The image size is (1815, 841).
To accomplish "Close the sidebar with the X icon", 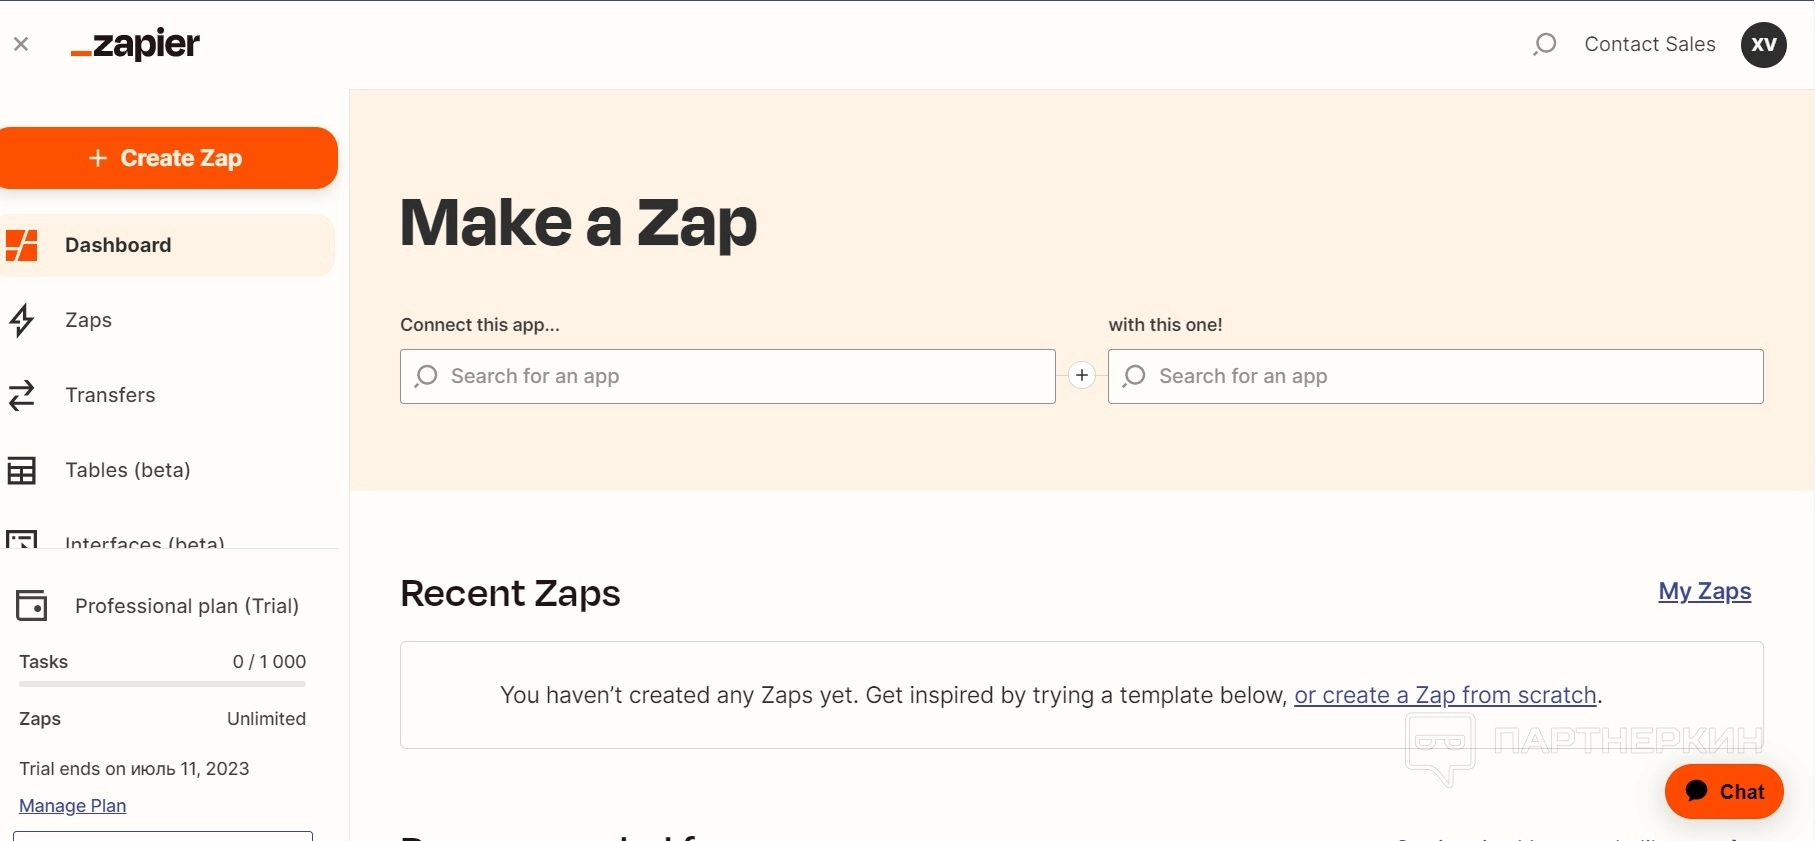I will (x=21, y=44).
